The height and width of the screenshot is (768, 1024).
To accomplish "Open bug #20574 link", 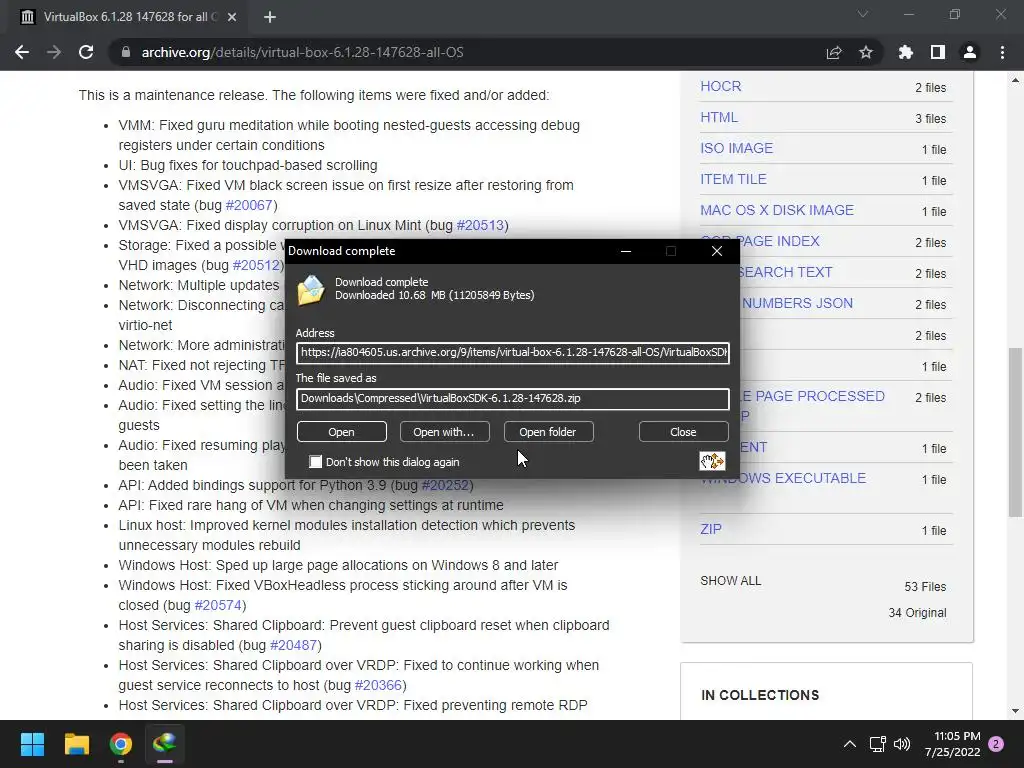I will click(x=218, y=605).
